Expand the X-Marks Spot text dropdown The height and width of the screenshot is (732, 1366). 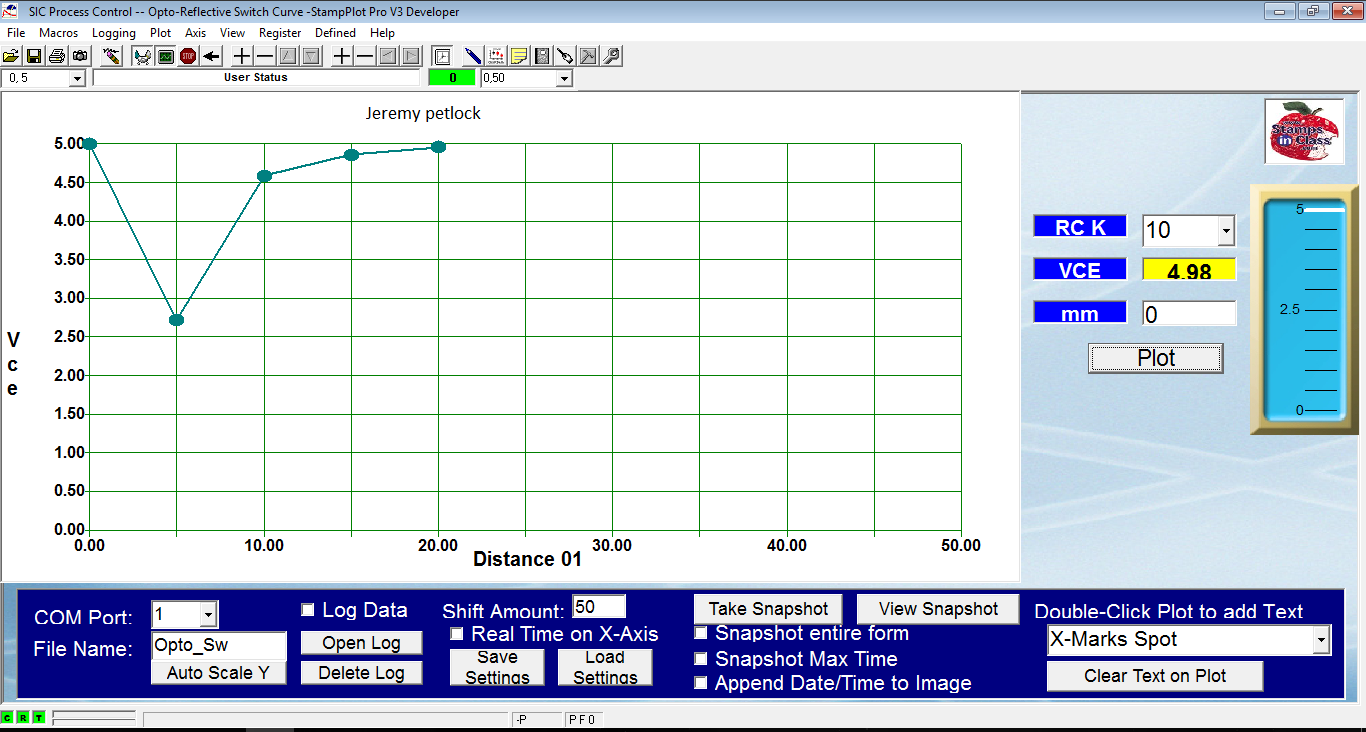(x=1321, y=640)
